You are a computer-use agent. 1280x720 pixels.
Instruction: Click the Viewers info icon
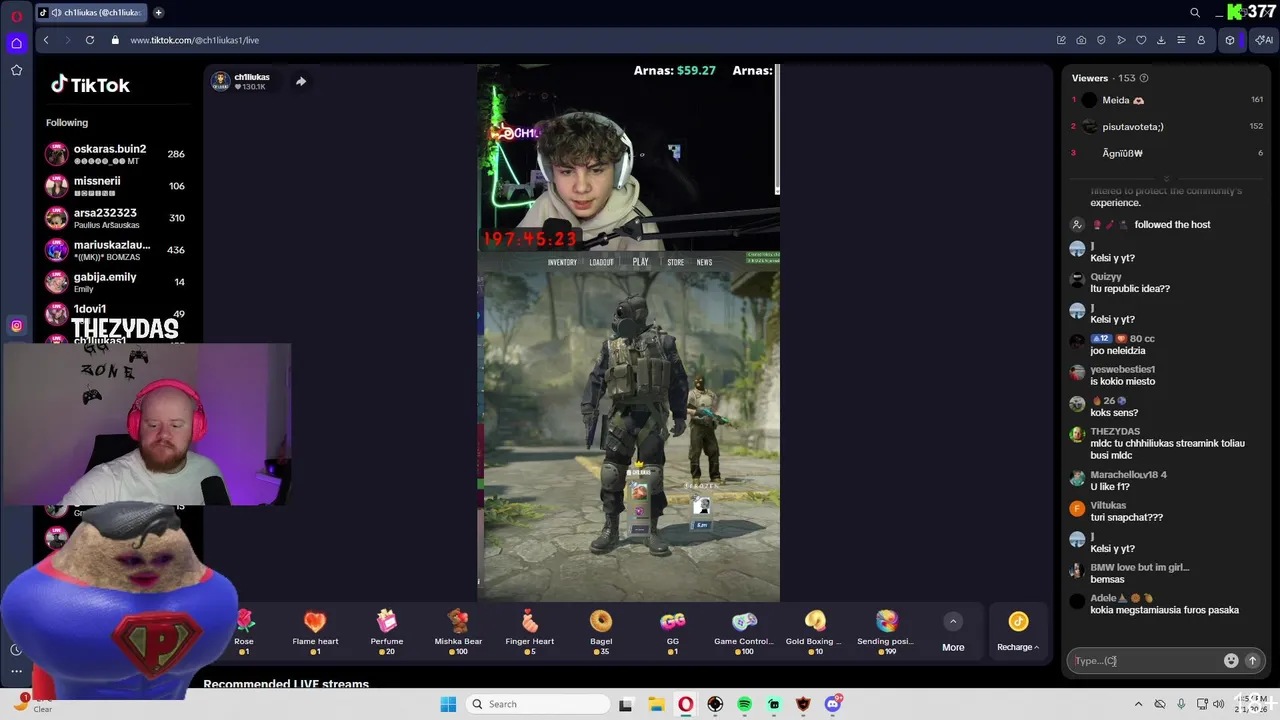(x=1144, y=78)
